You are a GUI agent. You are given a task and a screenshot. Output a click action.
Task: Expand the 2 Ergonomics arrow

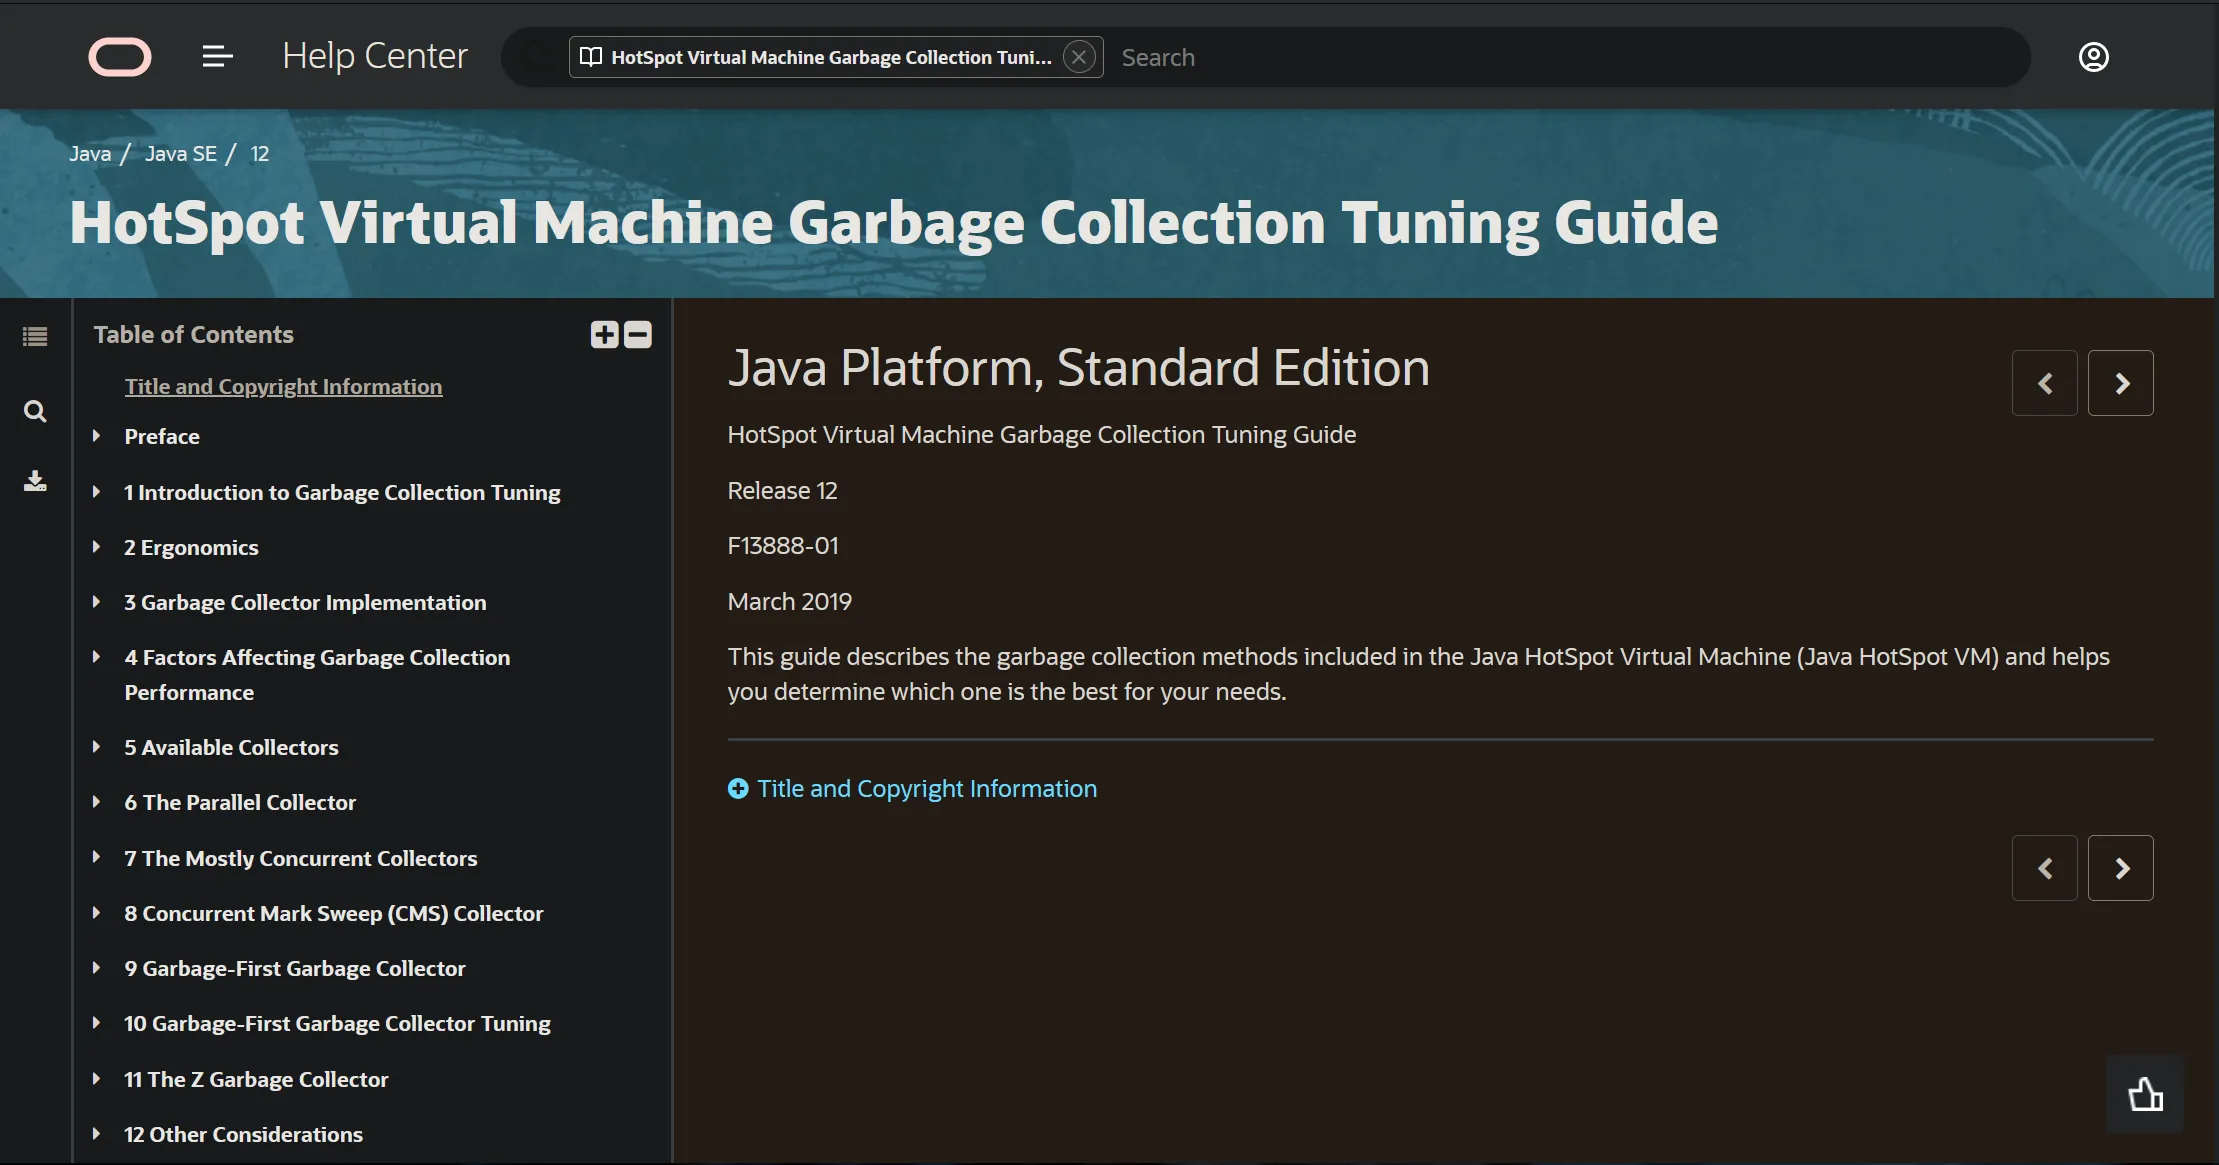point(96,547)
